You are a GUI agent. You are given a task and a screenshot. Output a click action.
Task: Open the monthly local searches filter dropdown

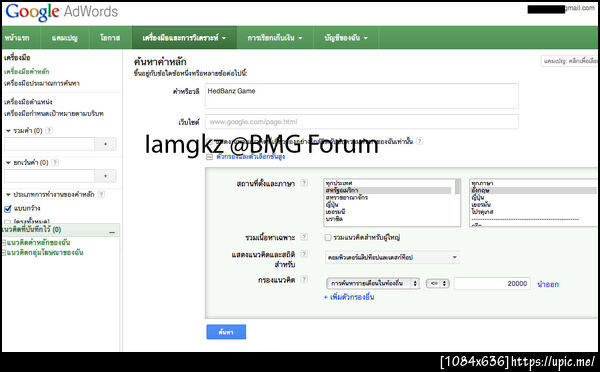pos(373,284)
